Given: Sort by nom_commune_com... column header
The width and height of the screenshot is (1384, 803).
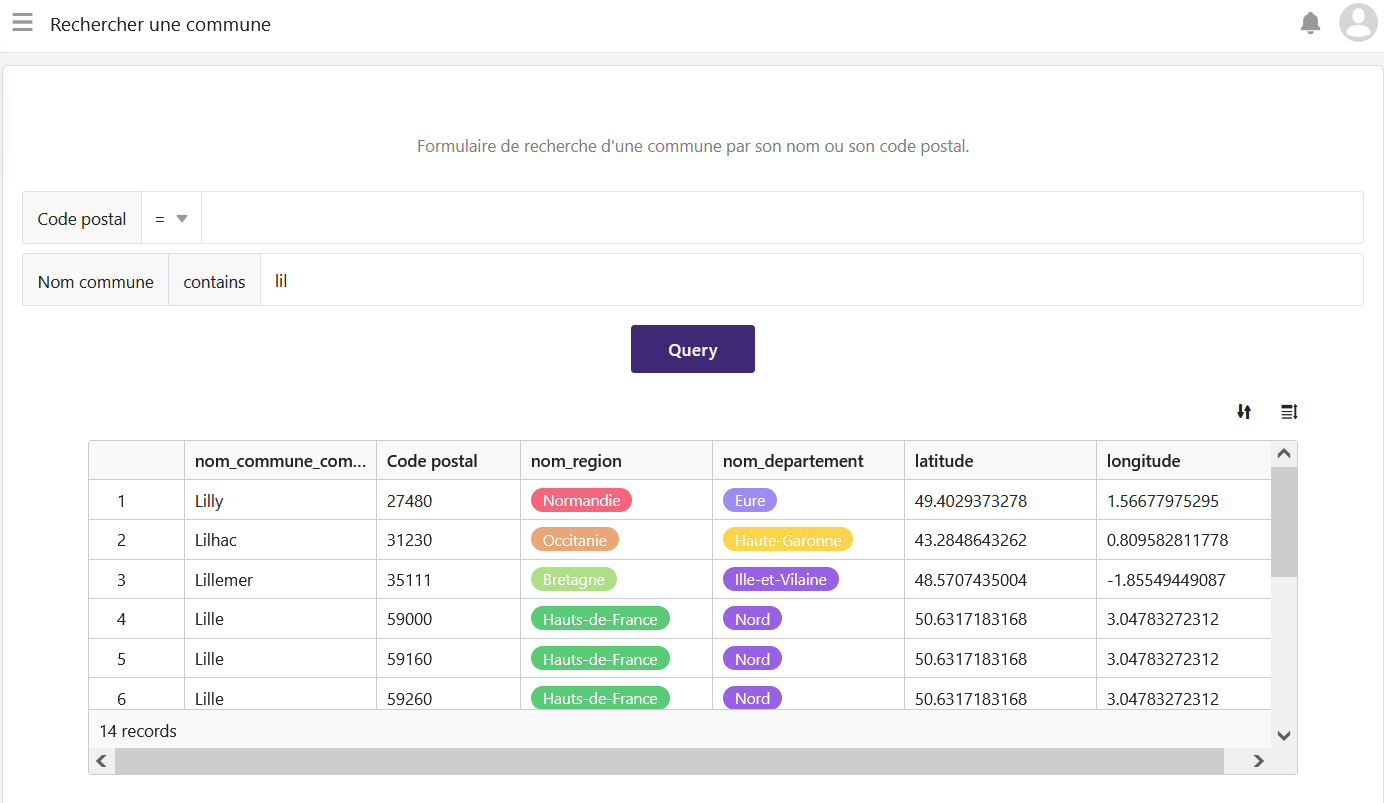Looking at the screenshot, I should tap(281, 461).
